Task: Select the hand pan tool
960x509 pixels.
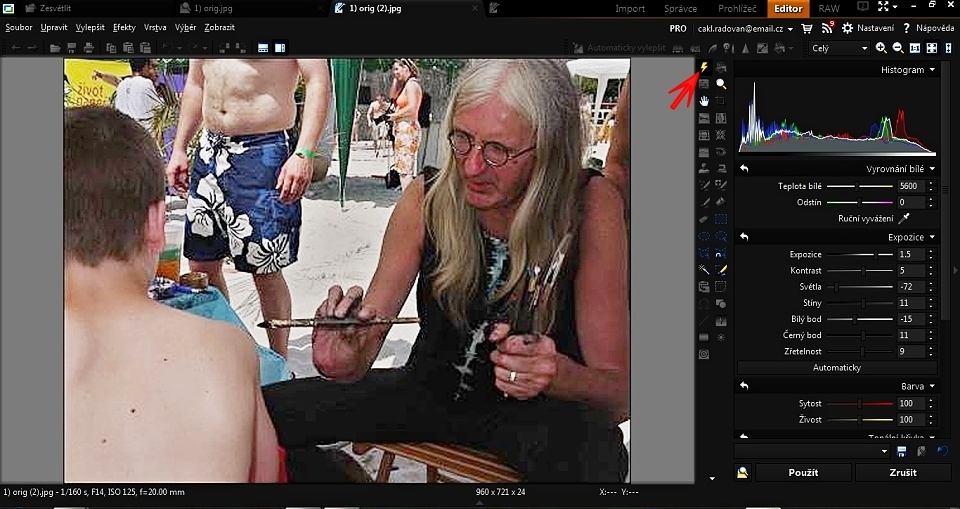Action: (x=704, y=101)
